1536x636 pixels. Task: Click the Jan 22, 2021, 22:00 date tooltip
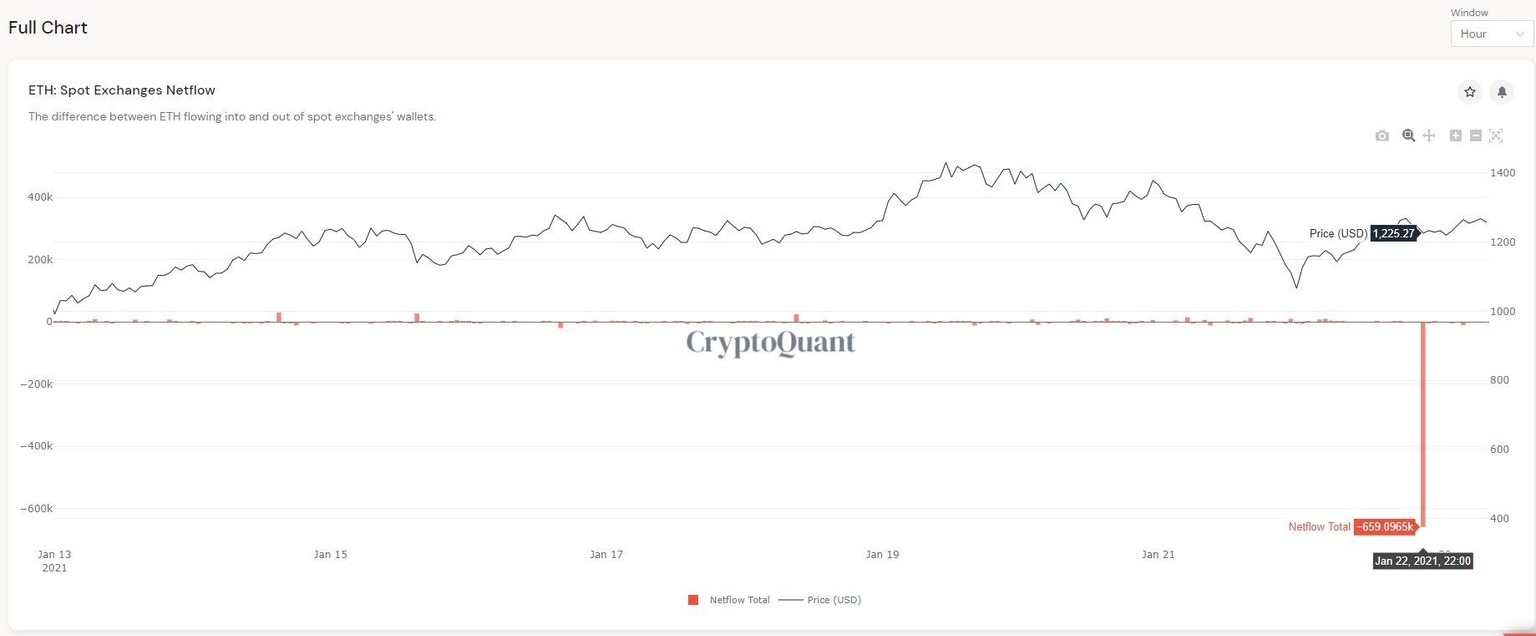[x=1421, y=561]
